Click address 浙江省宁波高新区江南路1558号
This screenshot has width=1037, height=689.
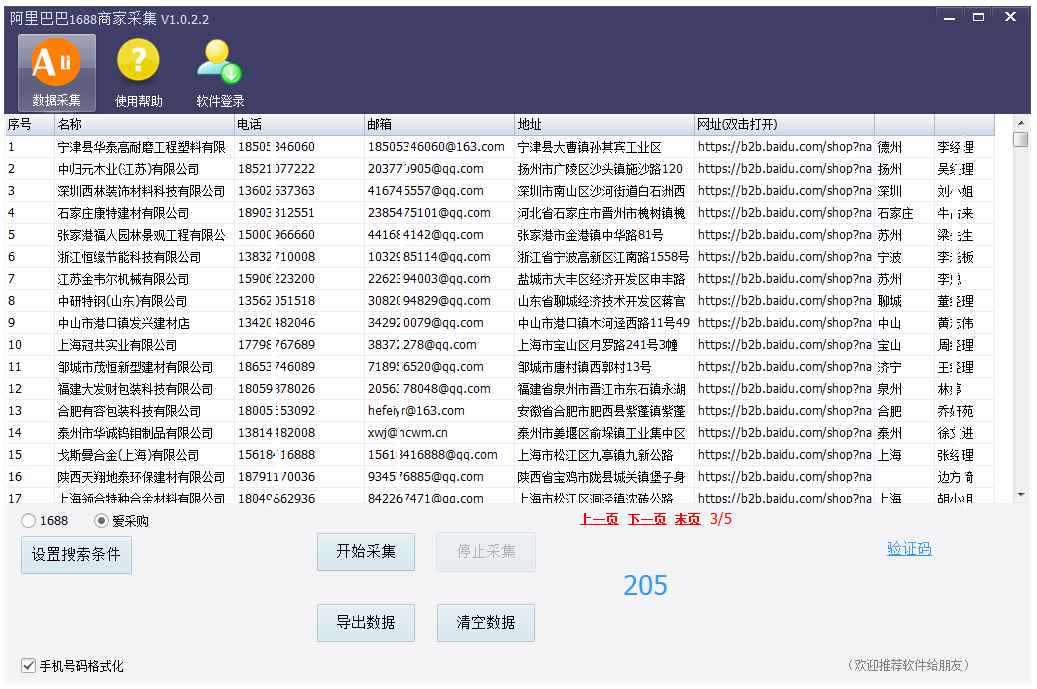[x=603, y=257]
